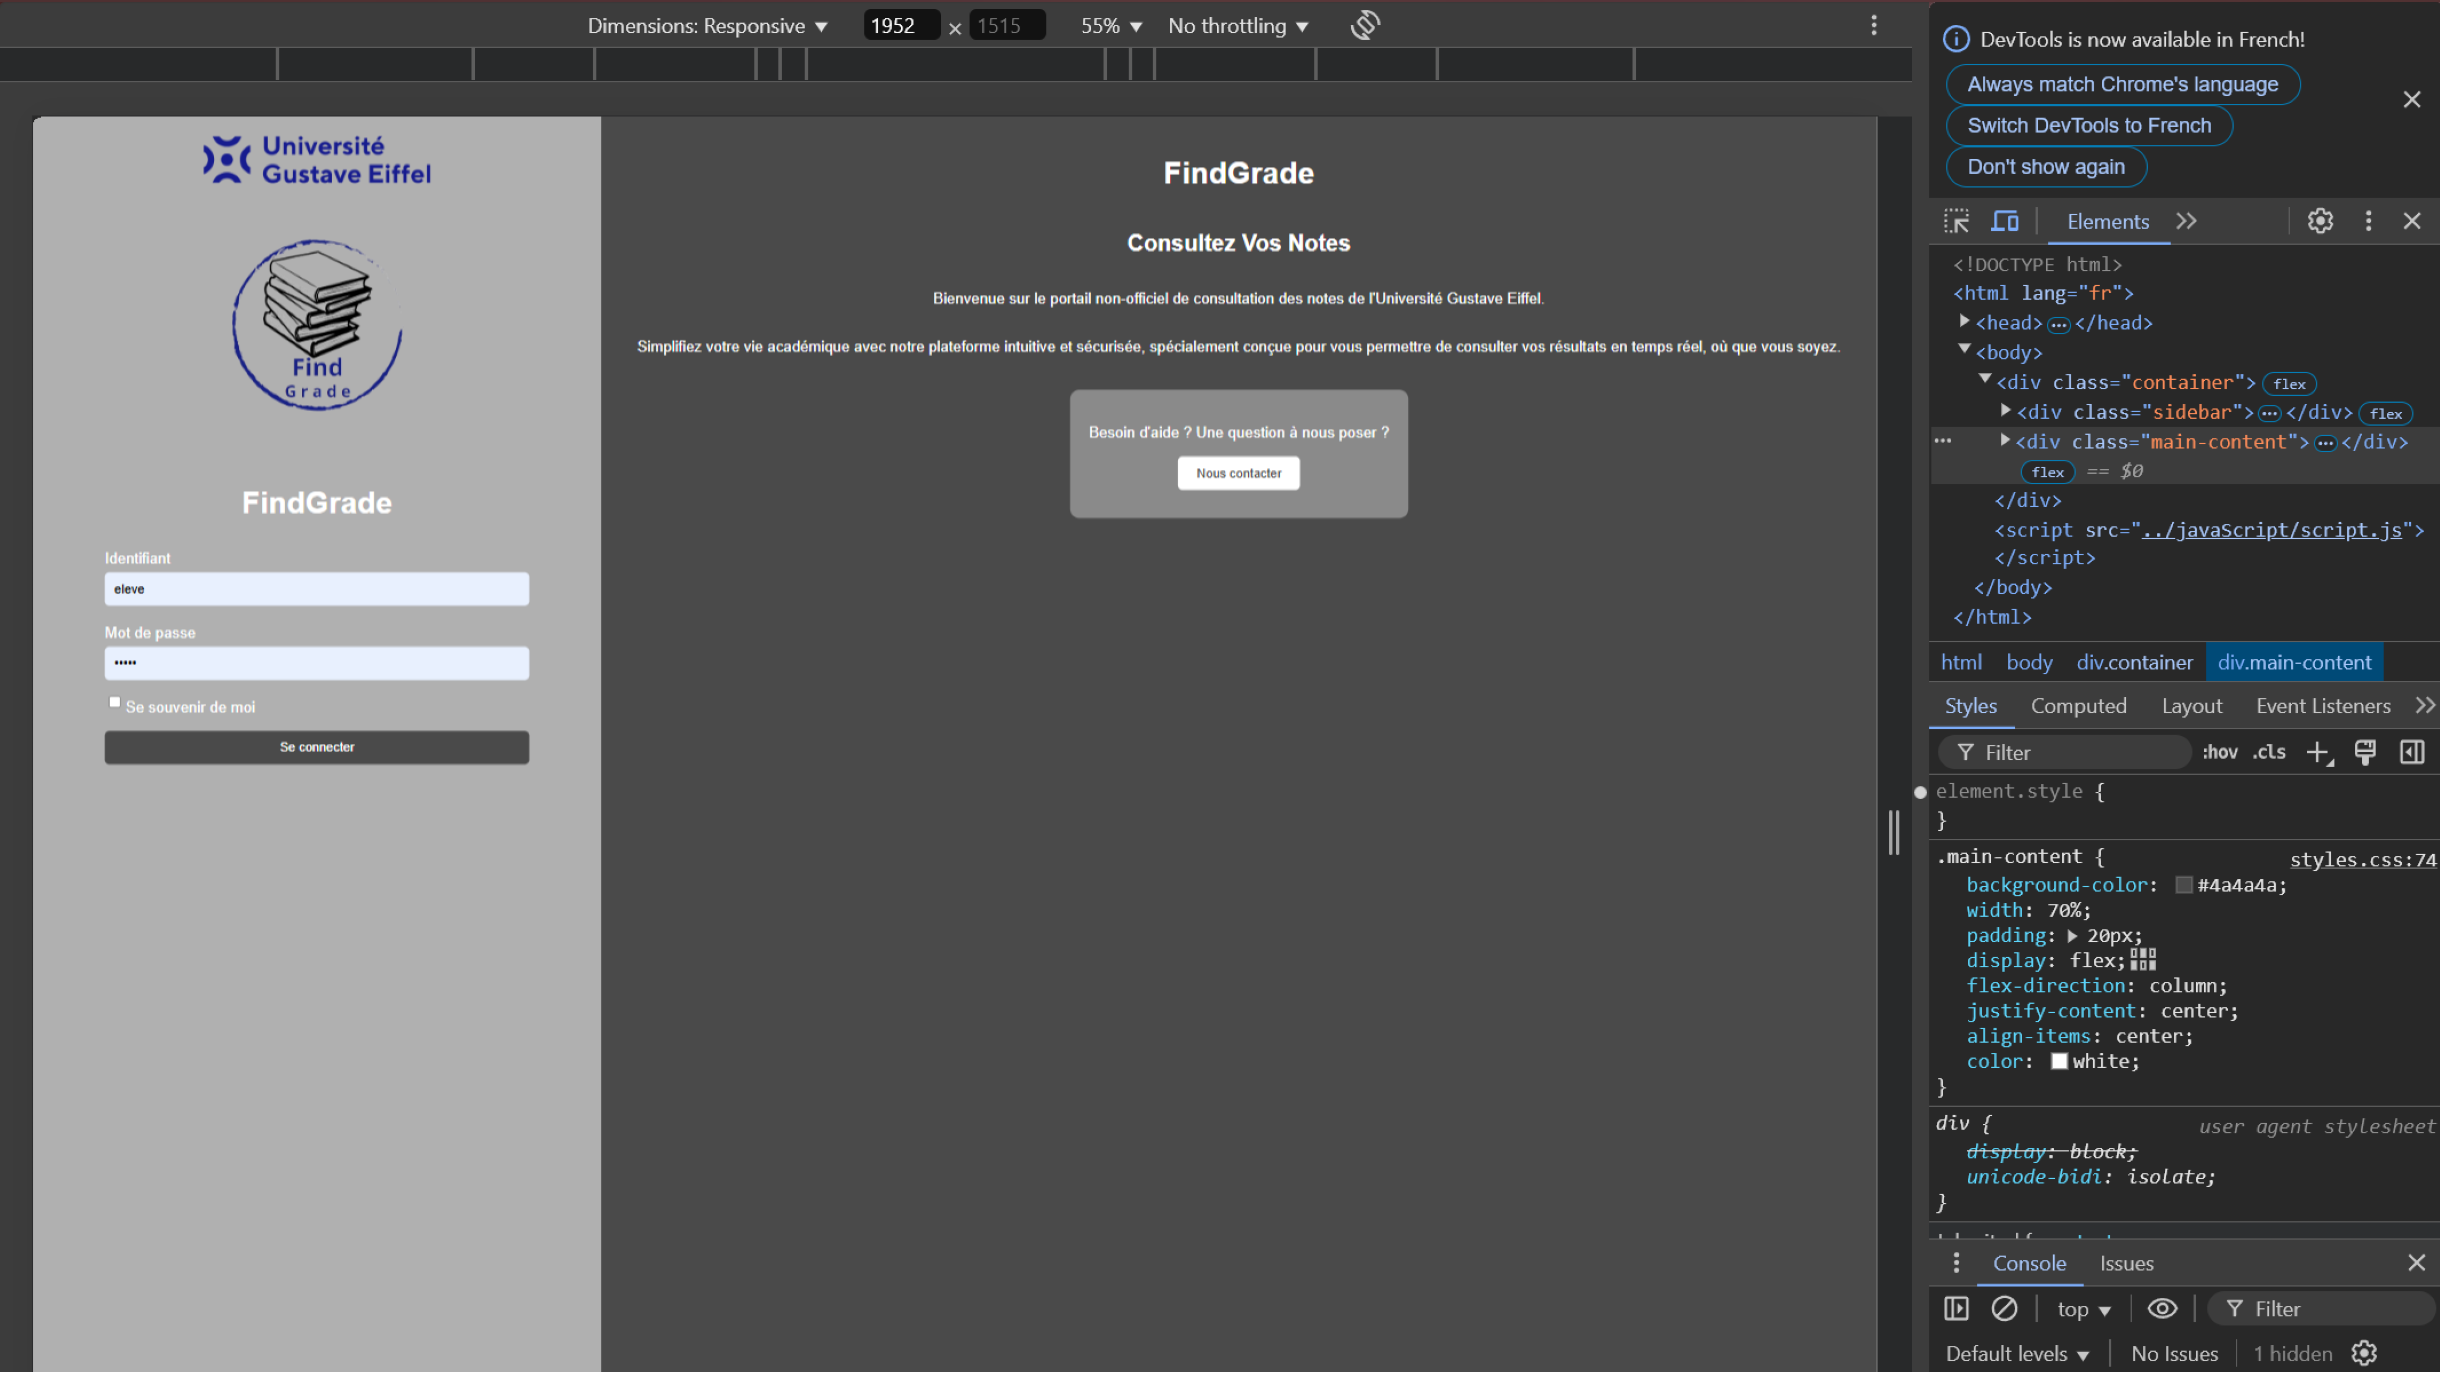The width and height of the screenshot is (2440, 1373).
Task: Open the Dimensions Responsive dropdown
Action: click(x=707, y=26)
